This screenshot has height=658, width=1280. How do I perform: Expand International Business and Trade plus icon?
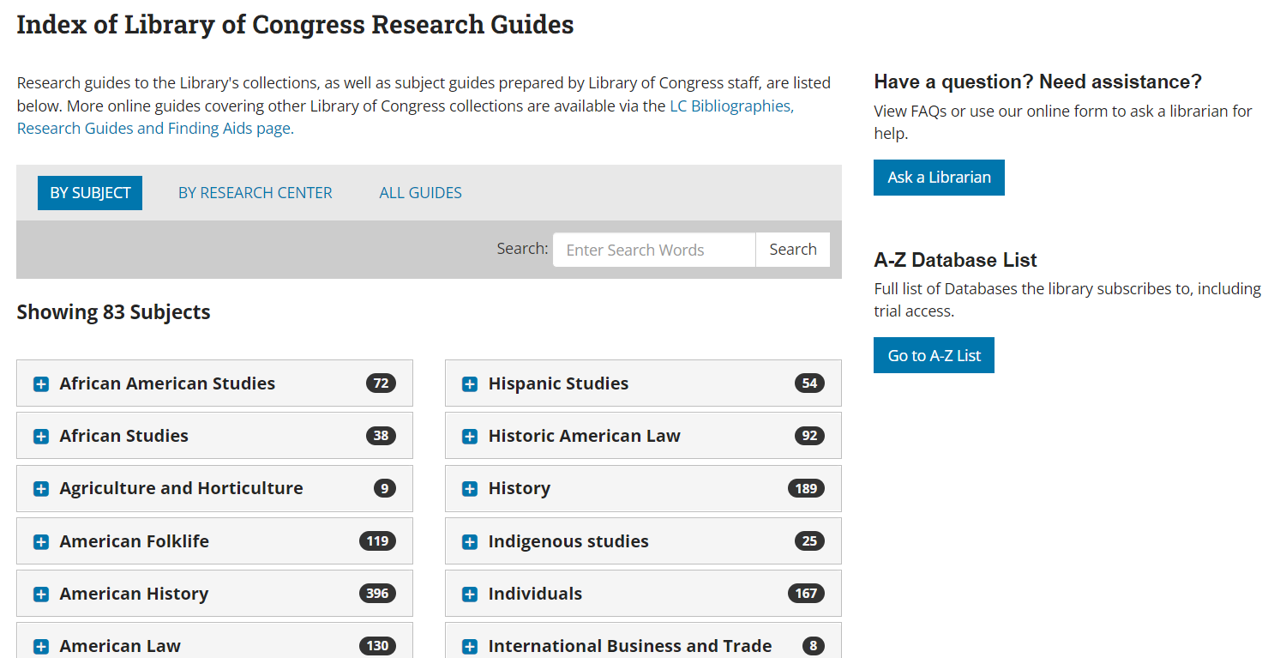pos(469,647)
